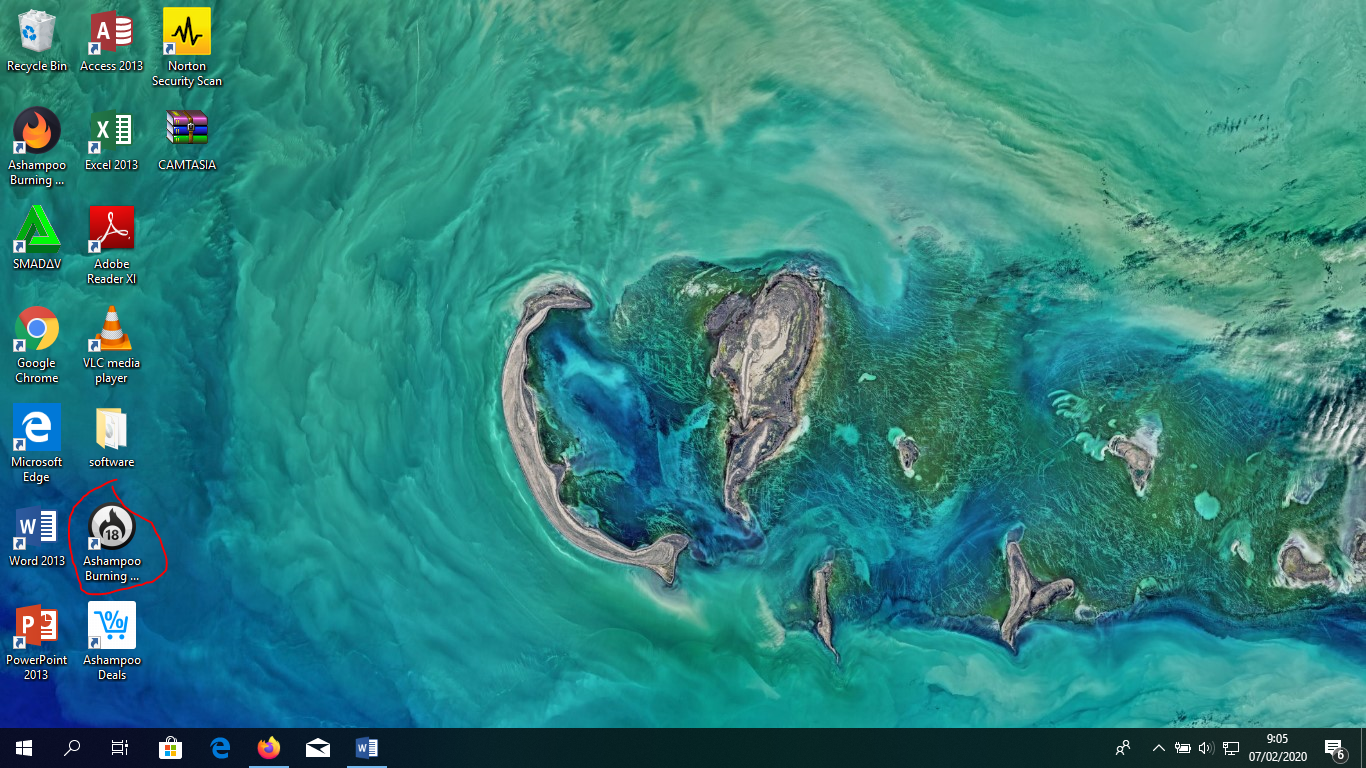Check battery status in the tray

1183,748
